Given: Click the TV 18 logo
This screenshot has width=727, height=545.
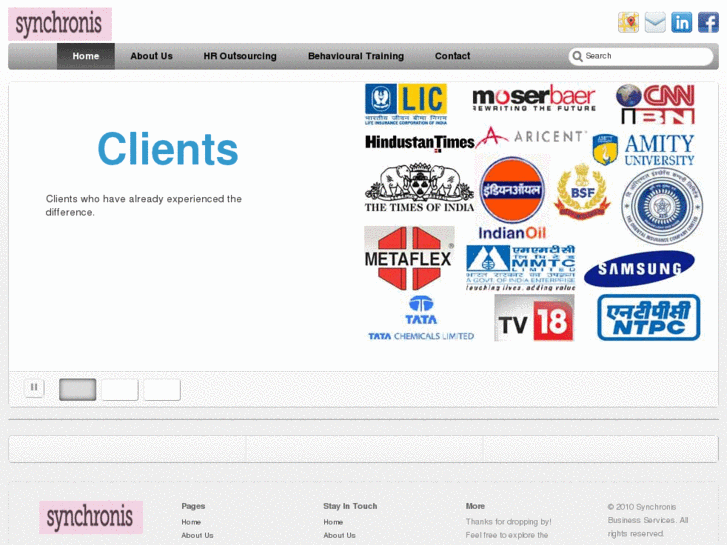Looking at the screenshot, I should pos(534,318).
